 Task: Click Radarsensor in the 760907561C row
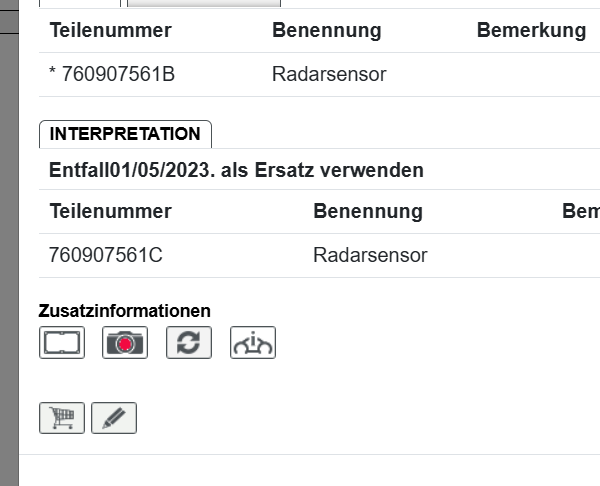click(x=370, y=255)
